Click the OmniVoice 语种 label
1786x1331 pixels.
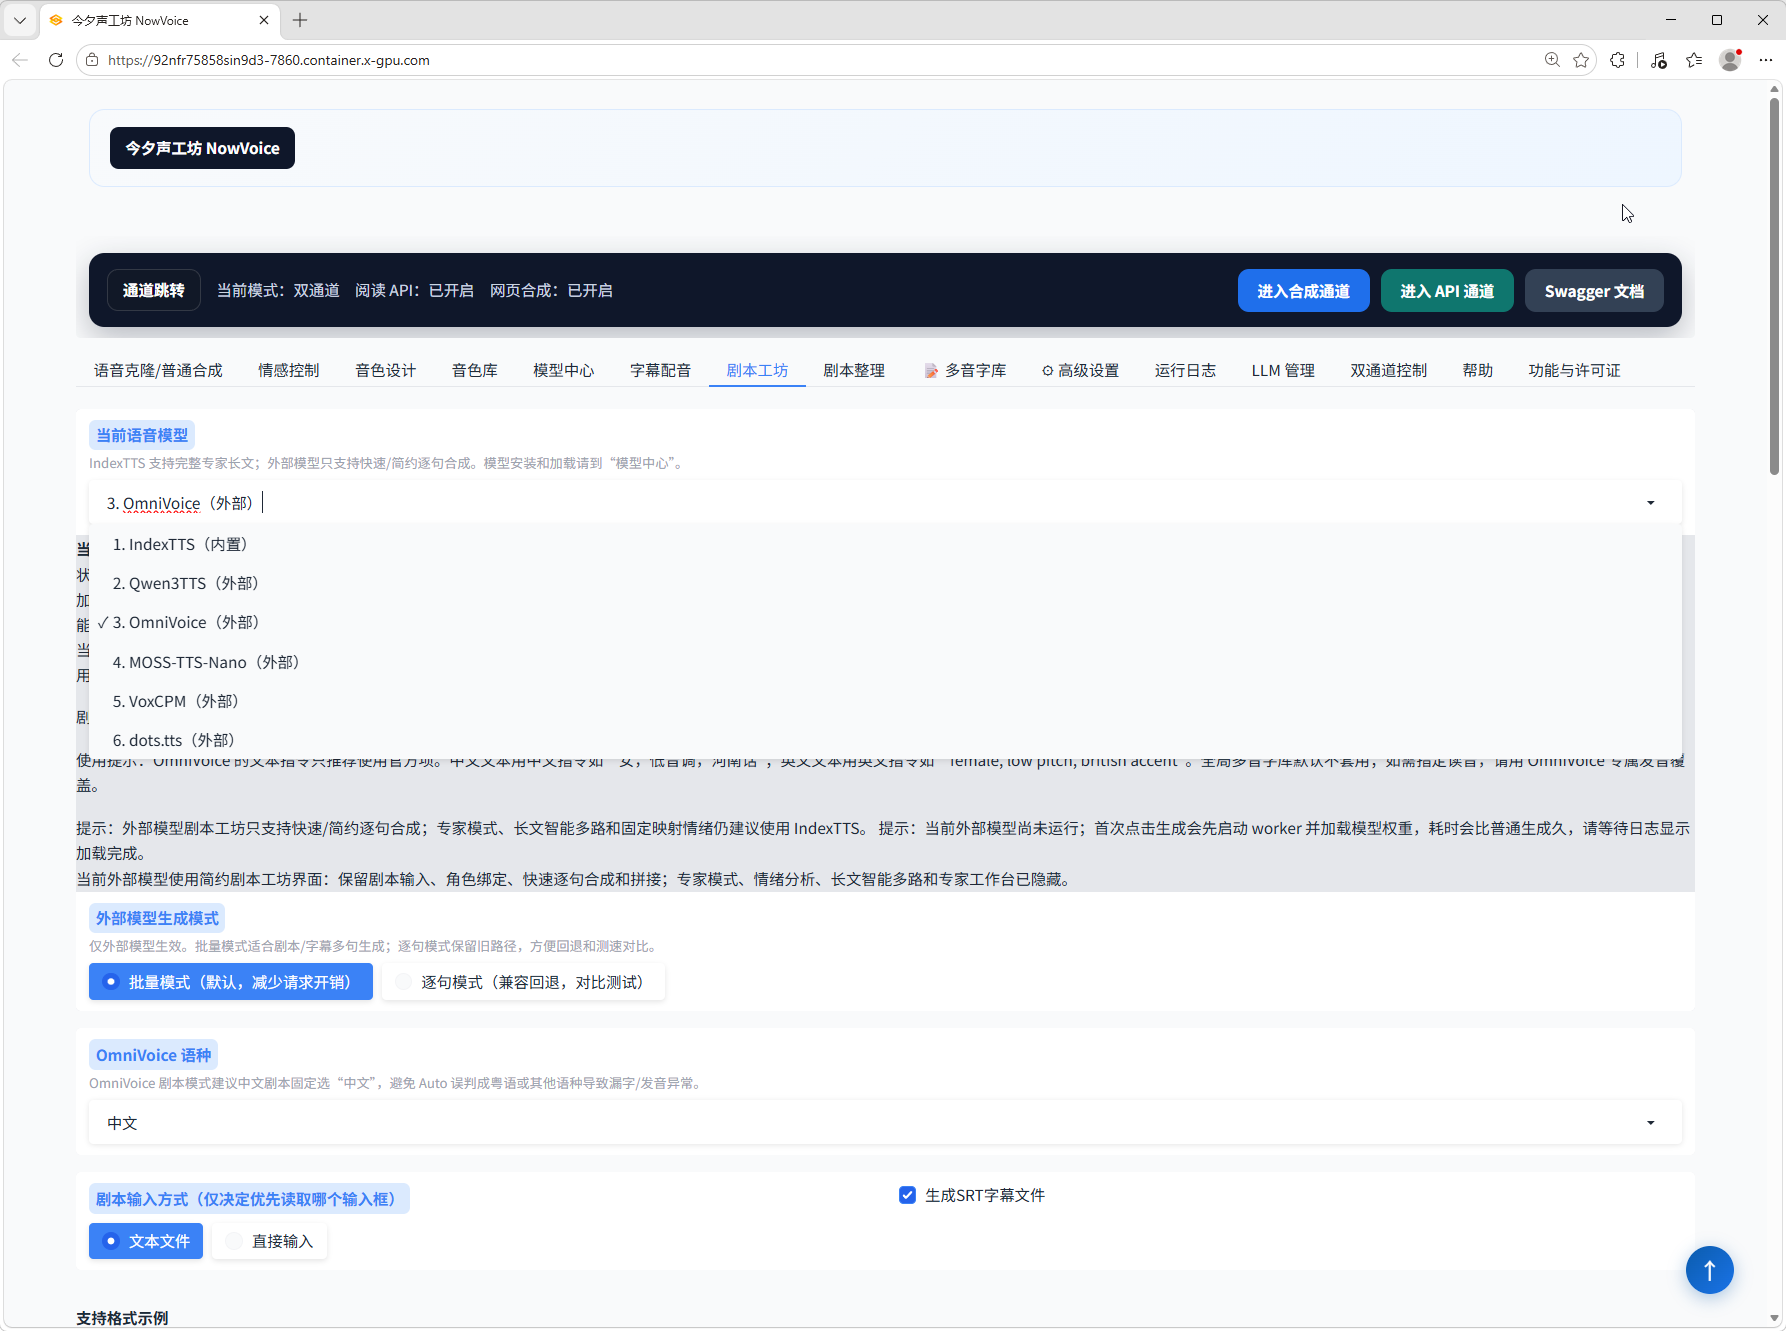[153, 1055]
